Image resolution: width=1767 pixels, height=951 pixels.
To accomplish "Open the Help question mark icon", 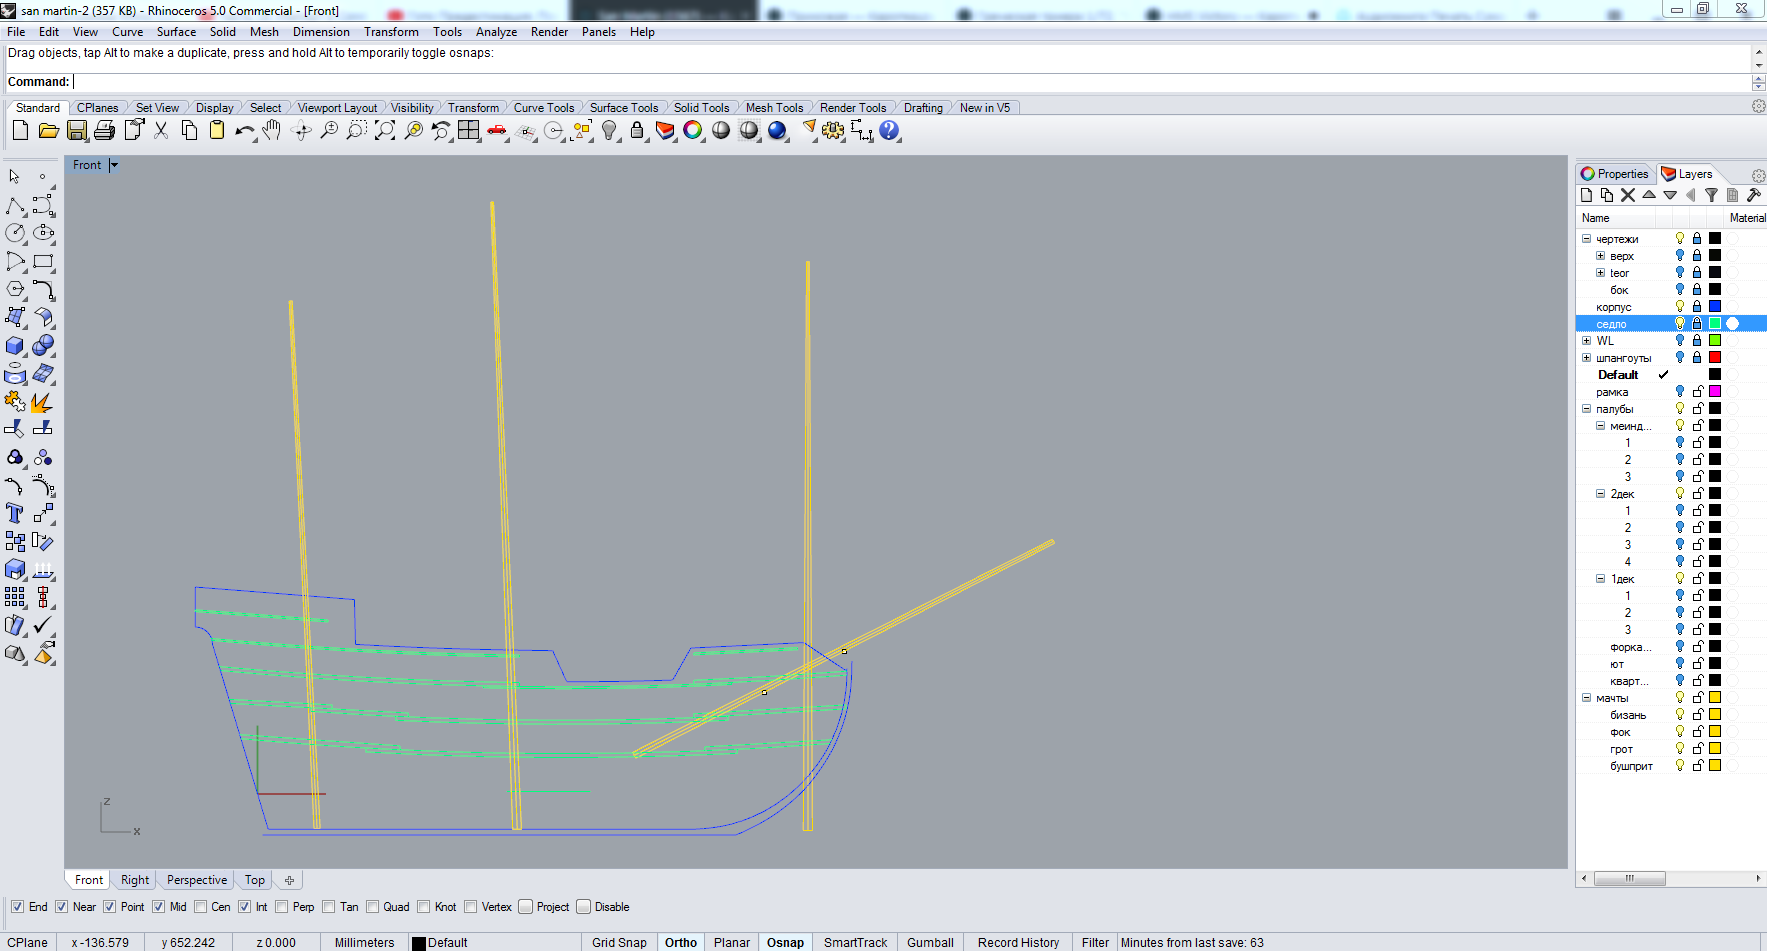I will (x=889, y=131).
